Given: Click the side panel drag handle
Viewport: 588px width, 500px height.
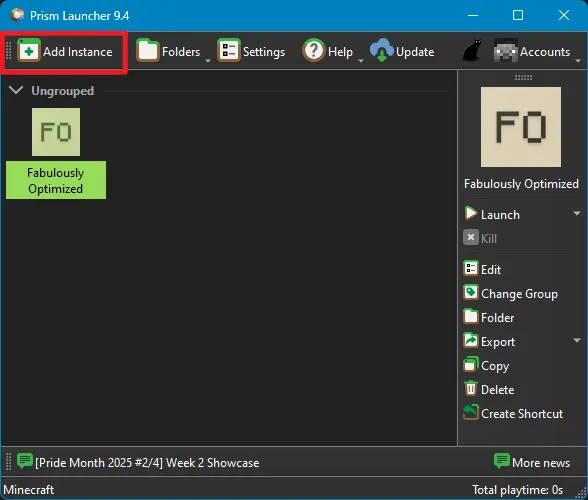Looking at the screenshot, I should coord(523,78).
